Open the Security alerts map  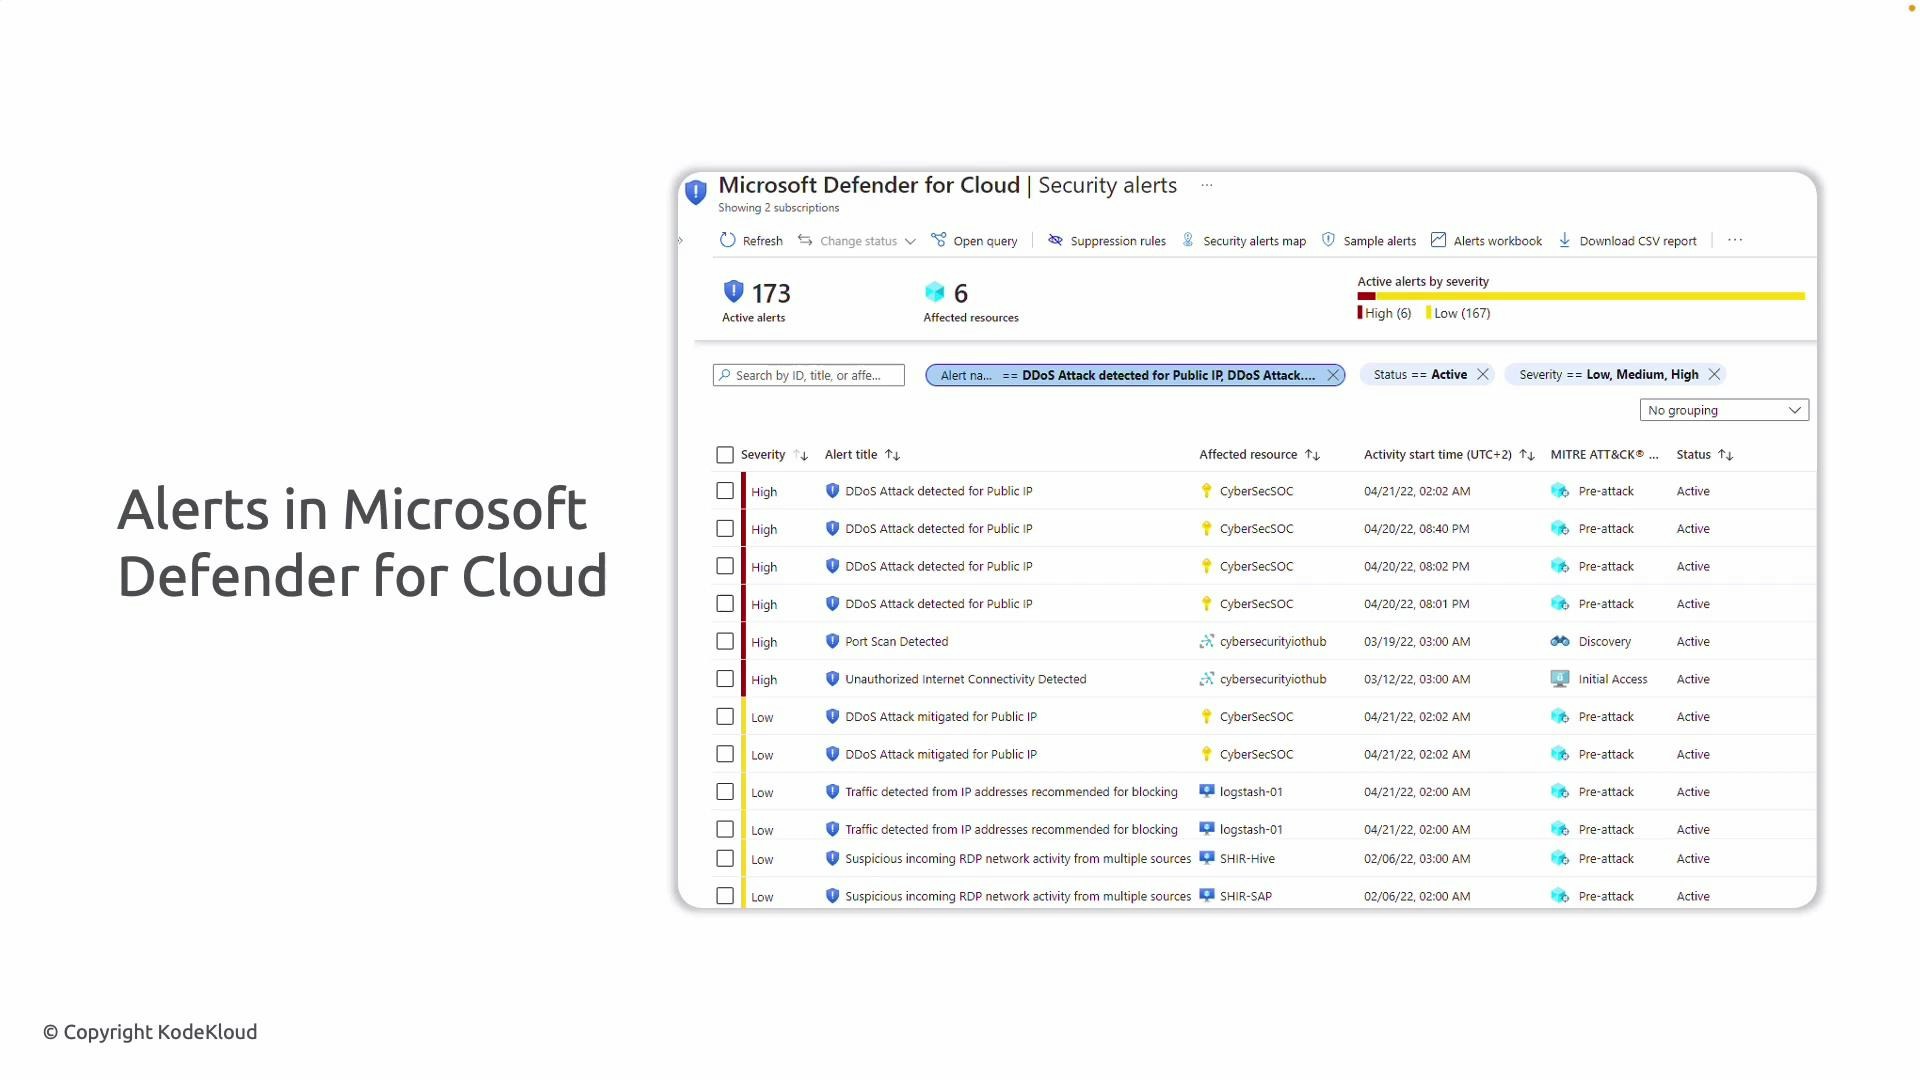pos(1243,240)
